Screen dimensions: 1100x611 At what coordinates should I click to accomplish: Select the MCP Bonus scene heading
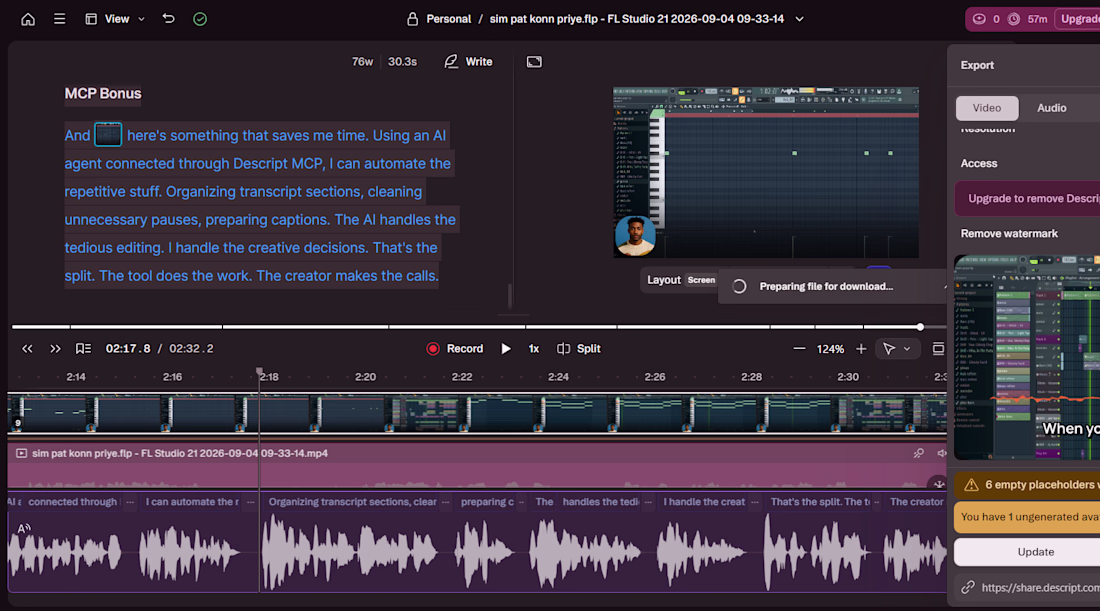click(103, 93)
